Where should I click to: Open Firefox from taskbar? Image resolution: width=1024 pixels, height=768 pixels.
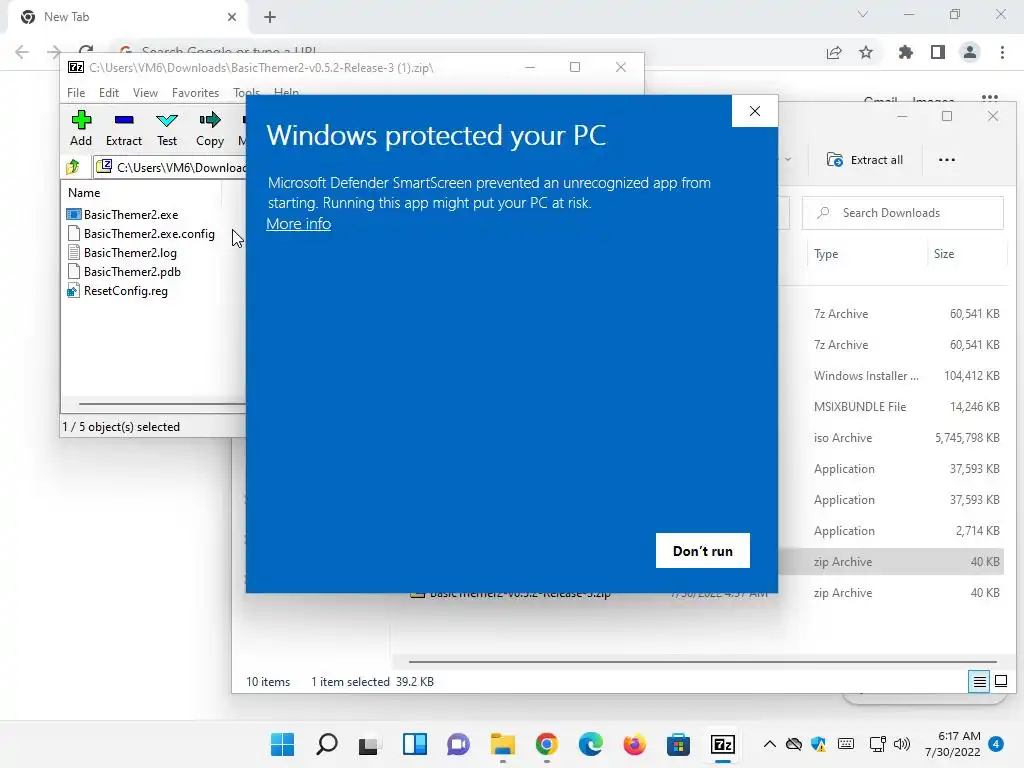point(634,744)
